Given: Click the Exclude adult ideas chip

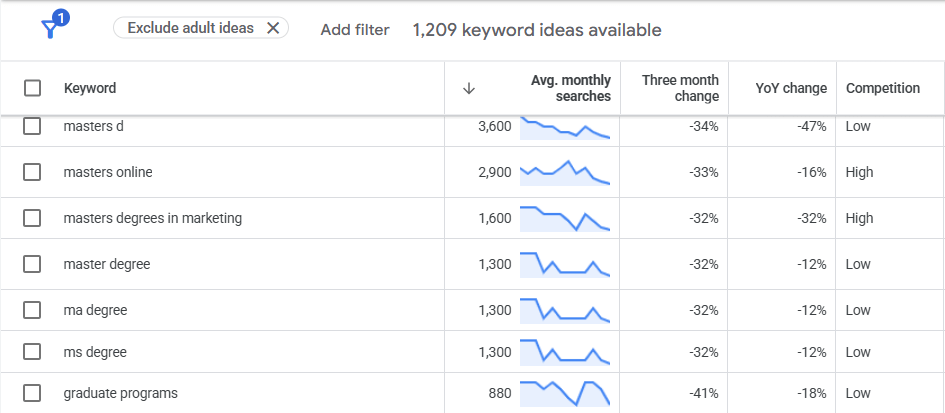Looking at the screenshot, I should click(201, 28).
